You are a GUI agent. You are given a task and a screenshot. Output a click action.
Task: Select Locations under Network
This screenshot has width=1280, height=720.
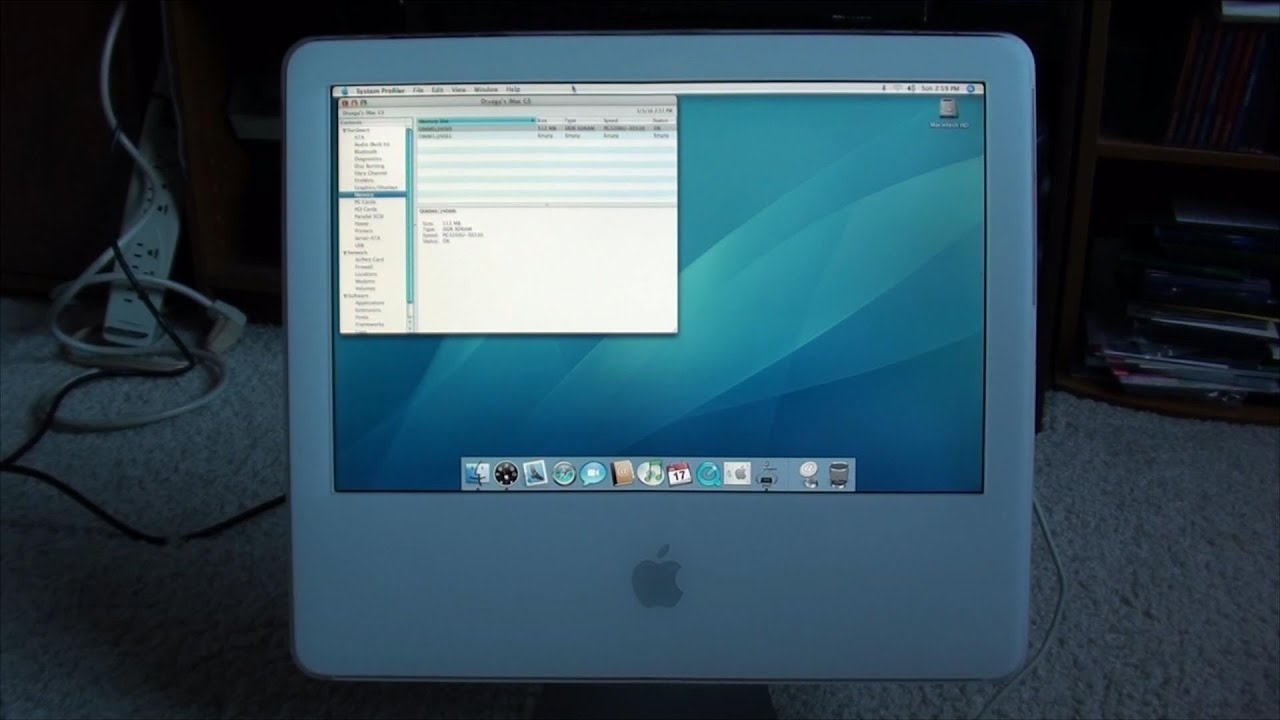click(366, 274)
